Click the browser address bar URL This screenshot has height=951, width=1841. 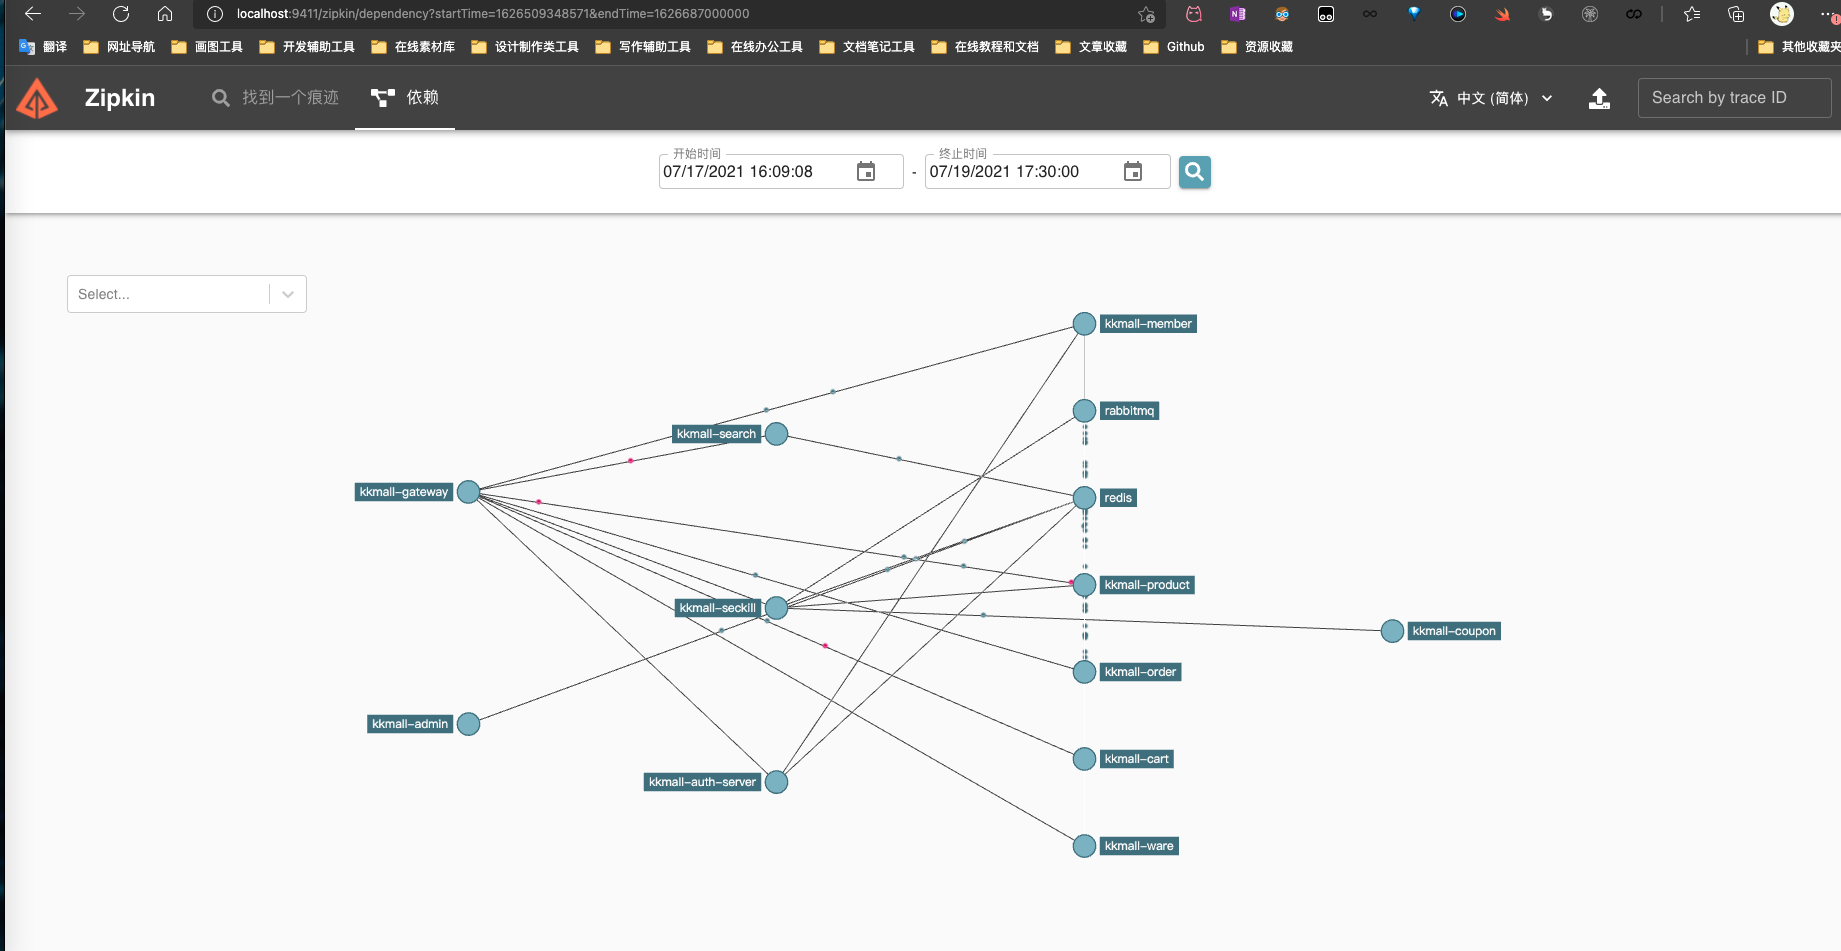coord(493,14)
